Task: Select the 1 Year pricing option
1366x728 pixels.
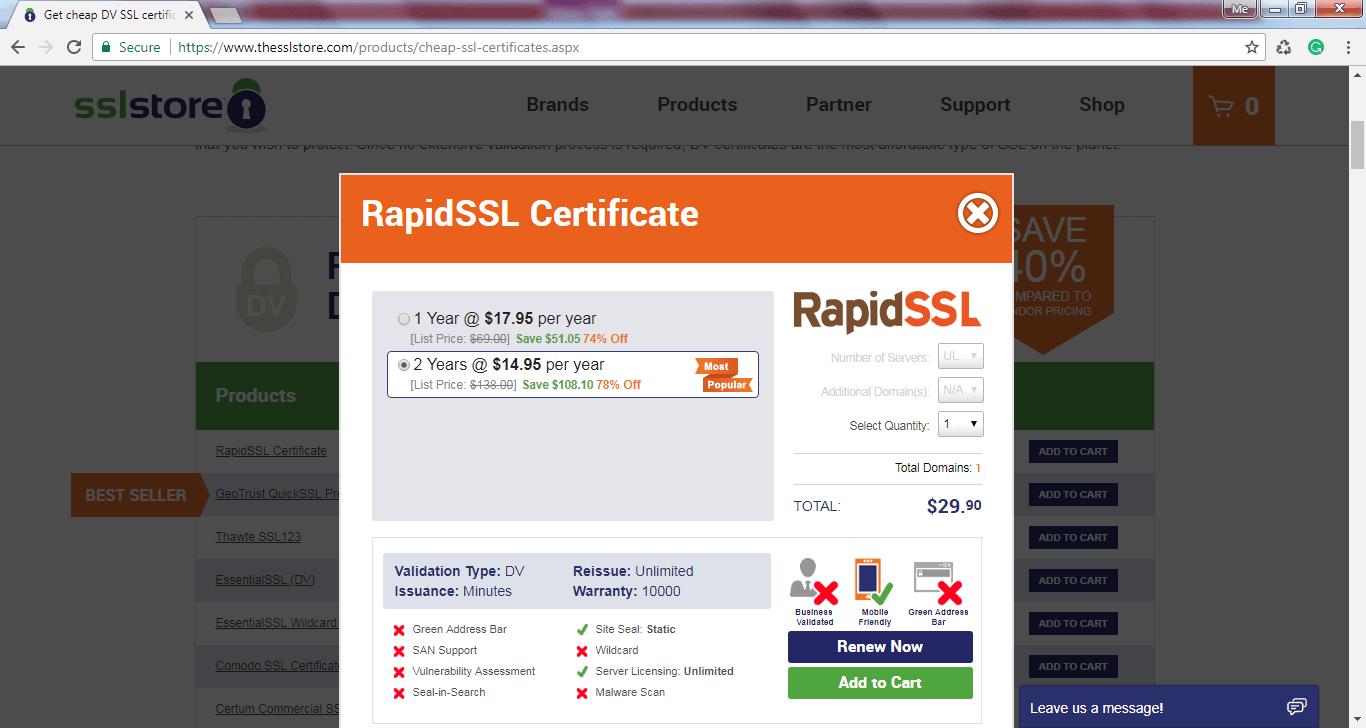Action: (x=404, y=317)
